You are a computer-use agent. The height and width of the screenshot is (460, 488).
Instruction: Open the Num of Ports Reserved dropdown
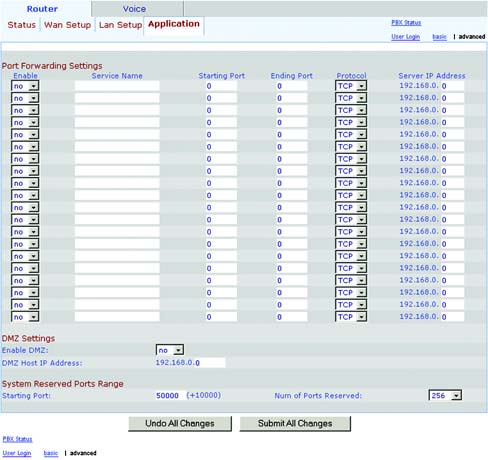click(445, 395)
